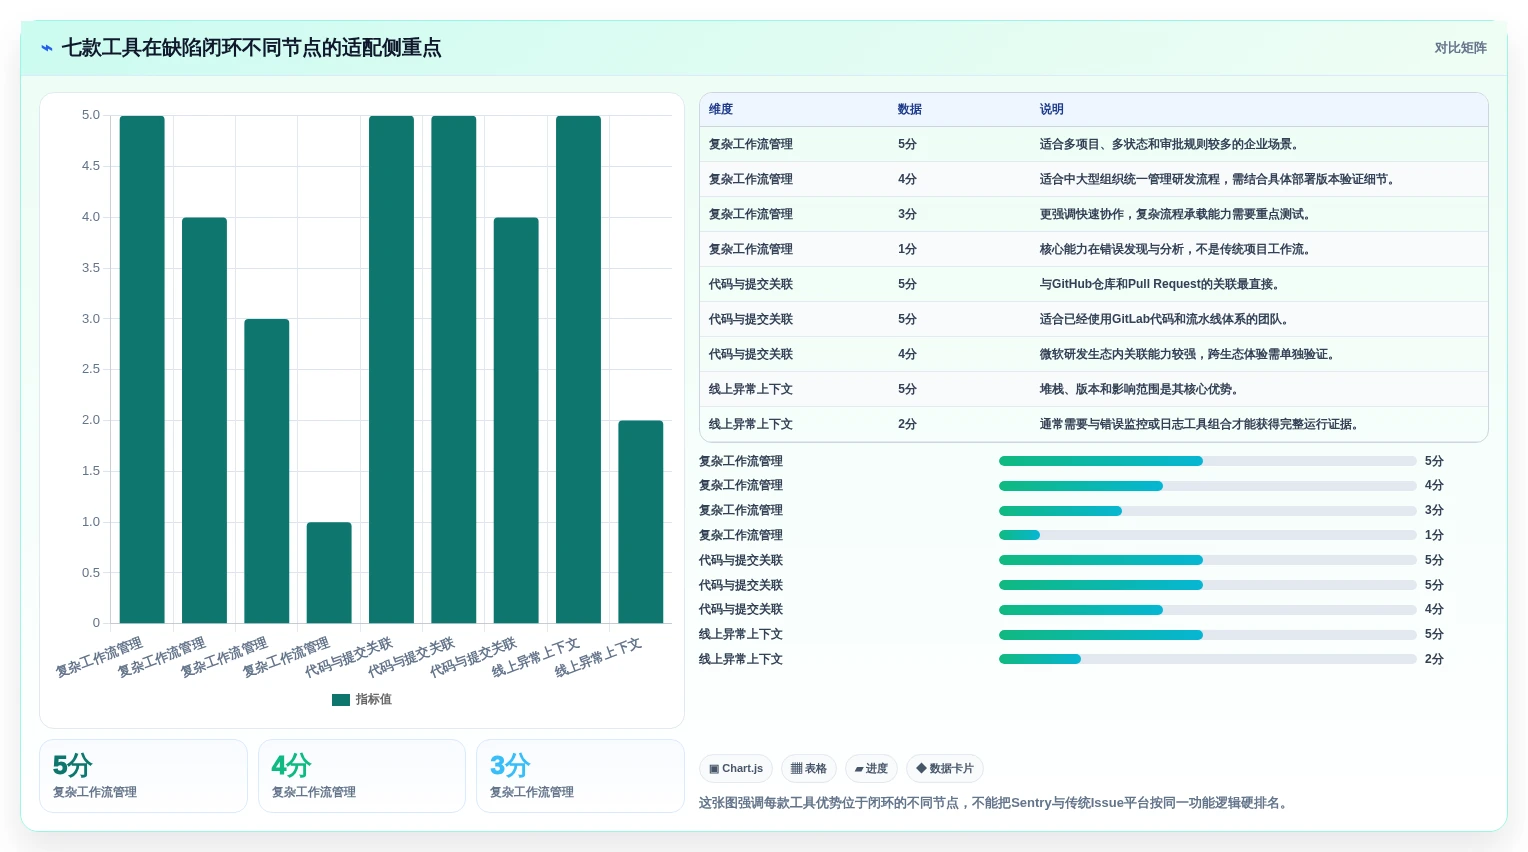This screenshot has height=852, width=1528.
Task: Click the footer note mentioning Sentry与传统Issue平台
Action: click(995, 803)
